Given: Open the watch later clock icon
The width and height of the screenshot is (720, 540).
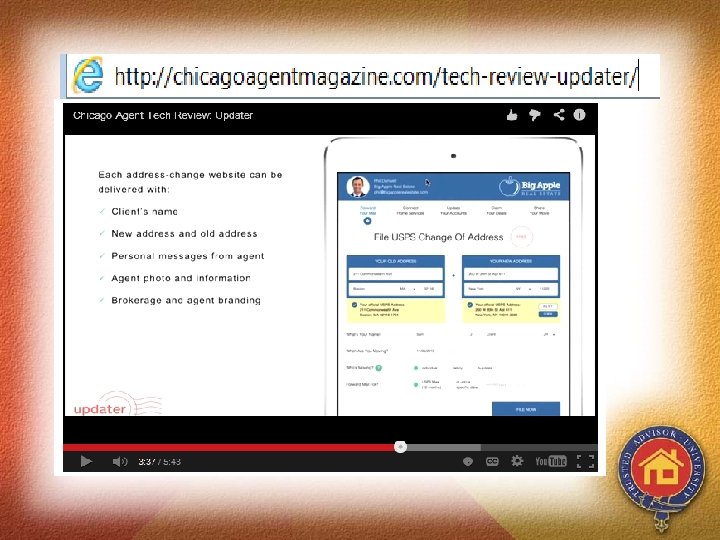Looking at the screenshot, I should (x=467, y=461).
